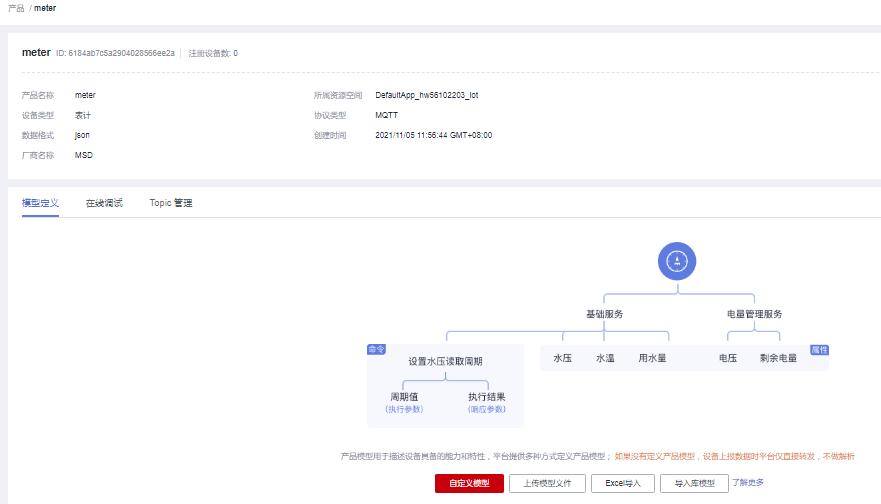This screenshot has height=504, width=881.
Task: Select the 水压 property
Action: (x=562, y=358)
